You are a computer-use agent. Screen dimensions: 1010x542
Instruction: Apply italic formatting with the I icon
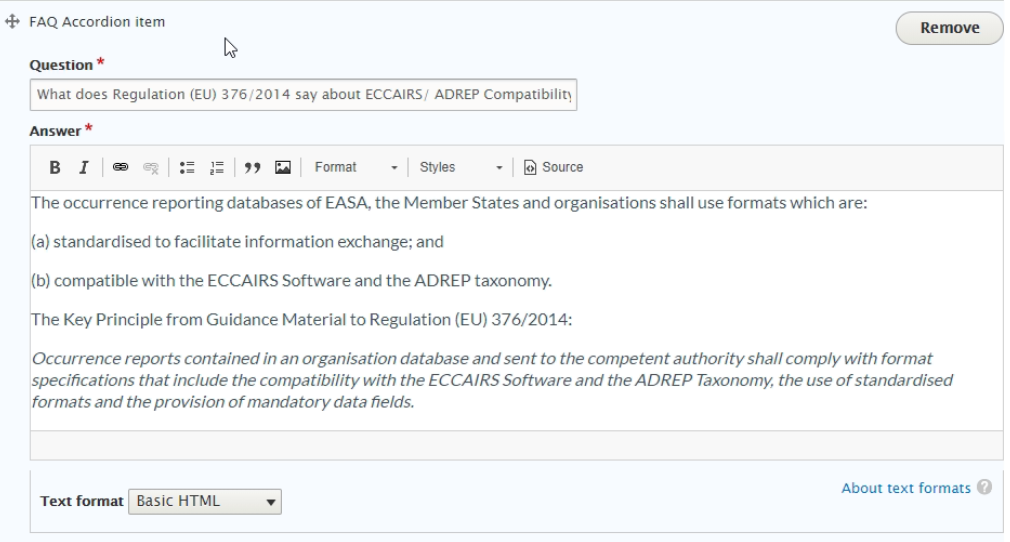(84, 168)
